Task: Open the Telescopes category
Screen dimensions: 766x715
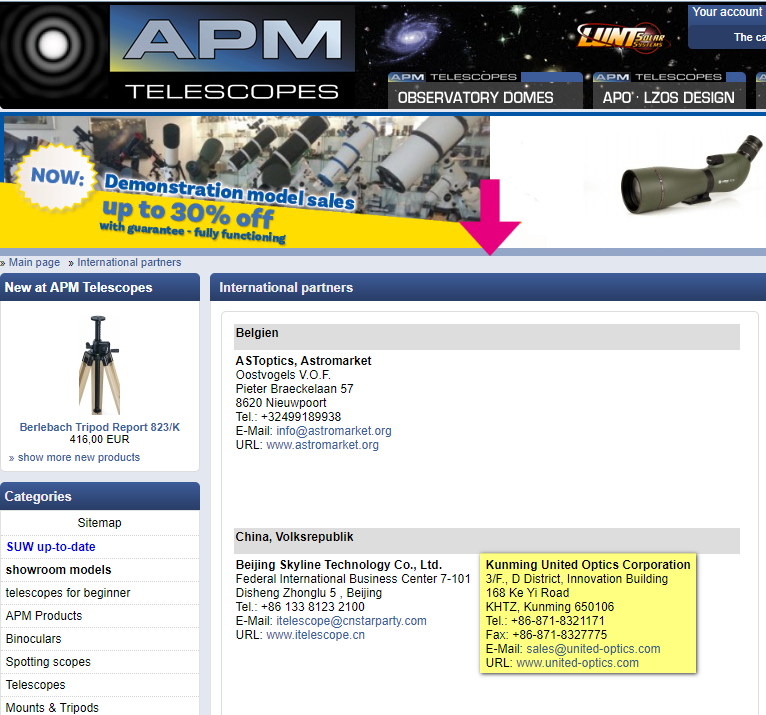Action: click(35, 684)
